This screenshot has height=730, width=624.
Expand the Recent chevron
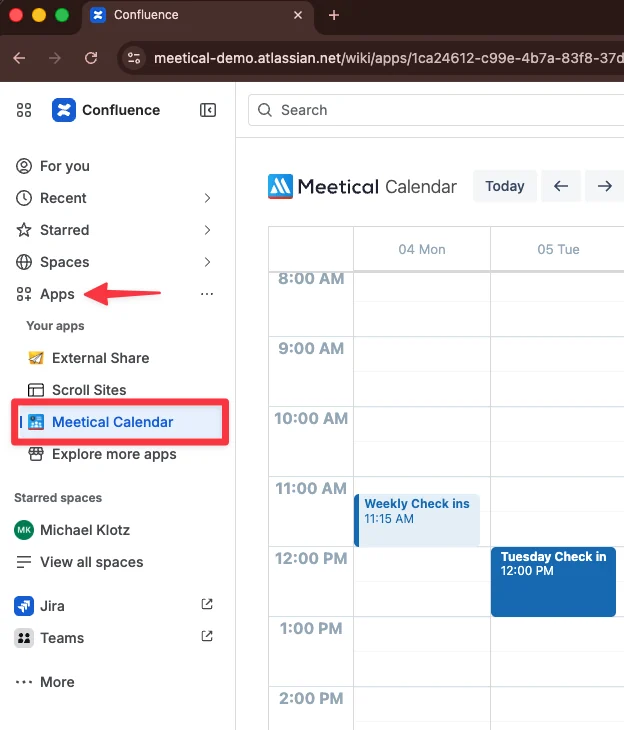point(207,198)
